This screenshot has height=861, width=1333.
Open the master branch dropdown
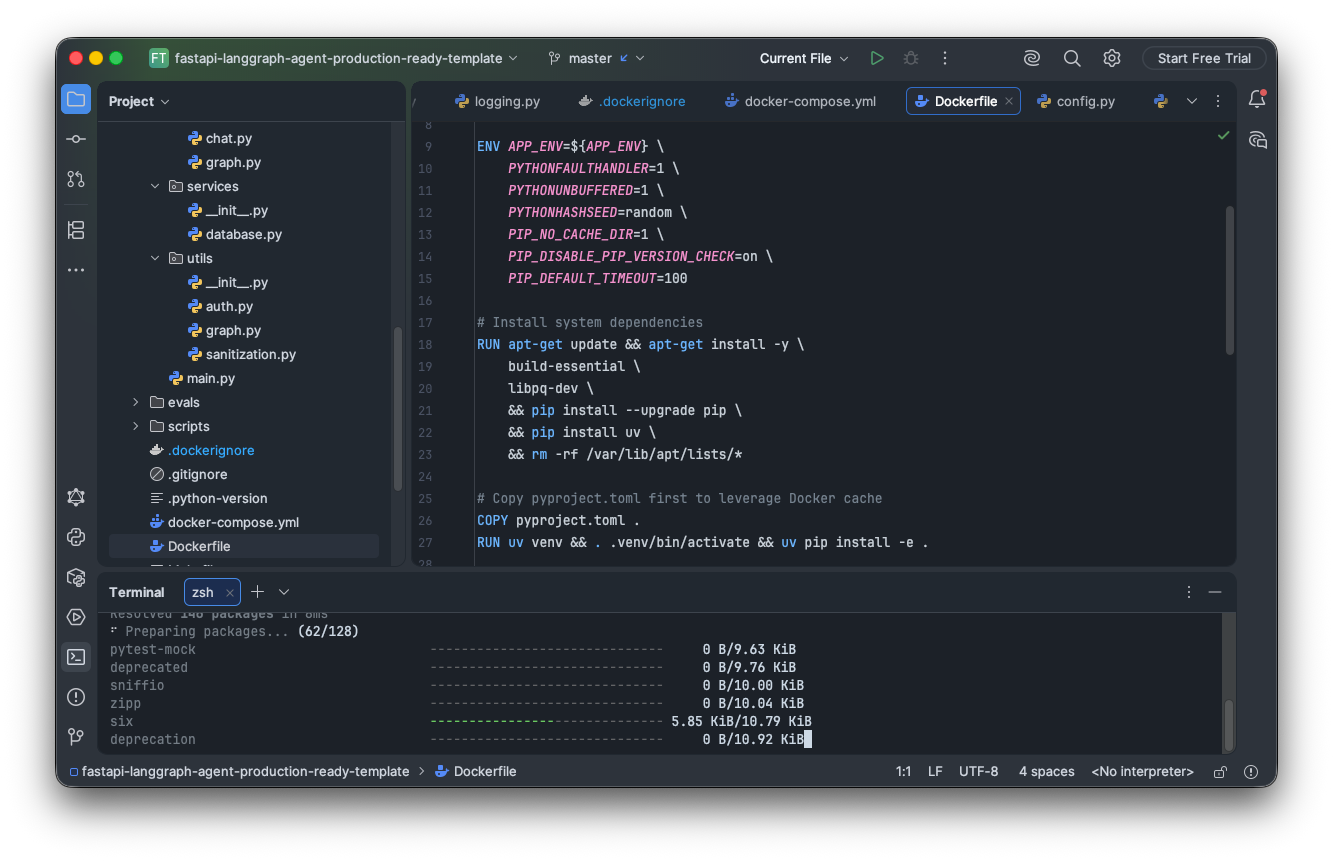[x=596, y=58]
